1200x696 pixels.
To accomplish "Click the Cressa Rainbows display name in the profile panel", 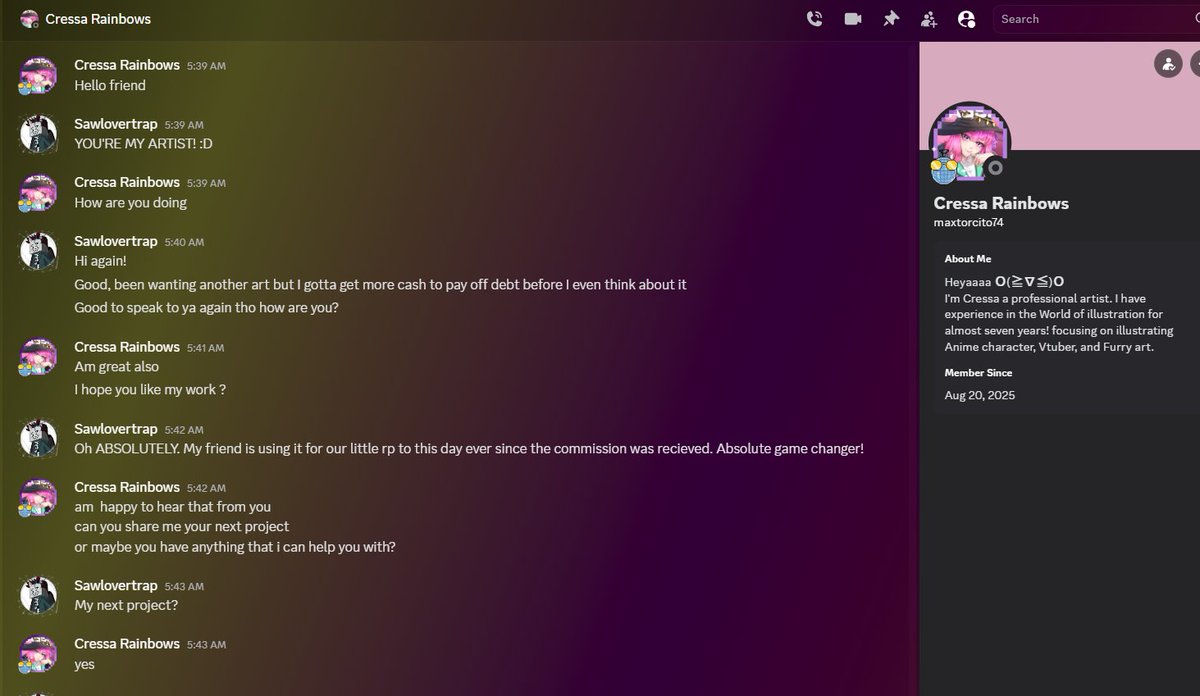I will (x=1001, y=203).
